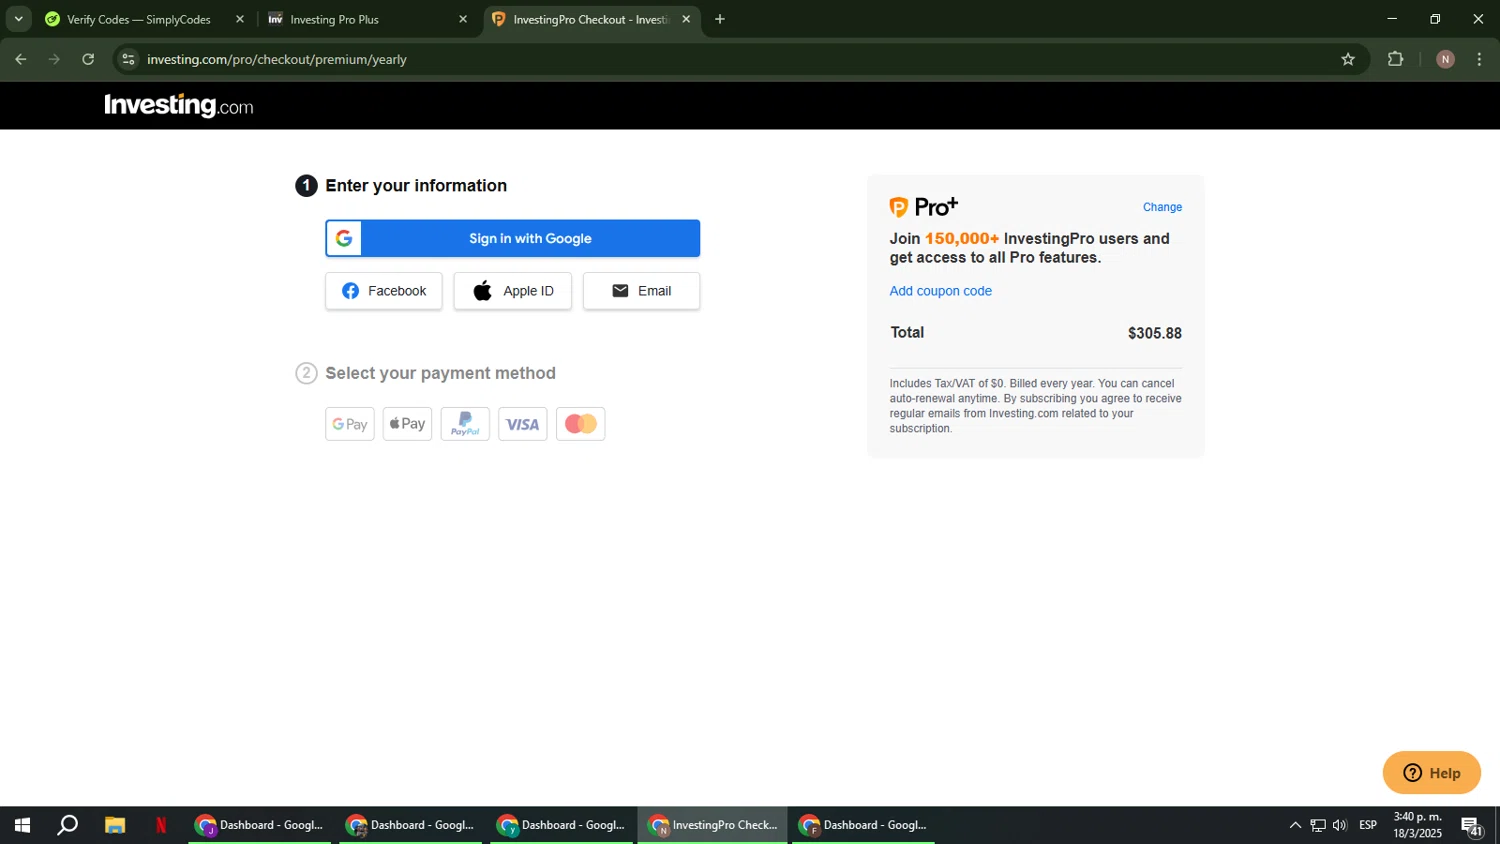Screen dimensions: 1500x844
Task: Reload the checkout page
Action: (x=88, y=60)
